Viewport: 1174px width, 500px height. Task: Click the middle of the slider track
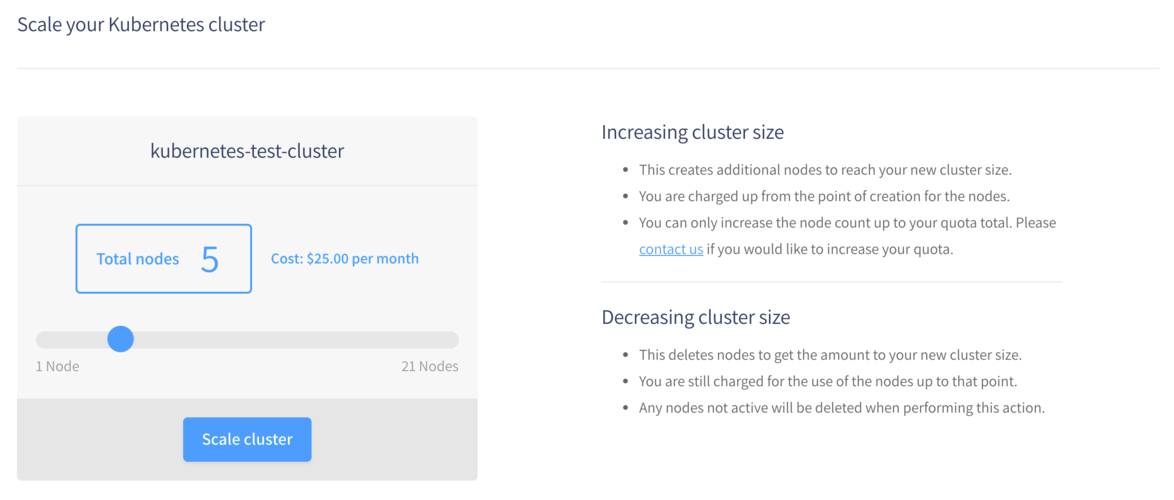(247, 340)
